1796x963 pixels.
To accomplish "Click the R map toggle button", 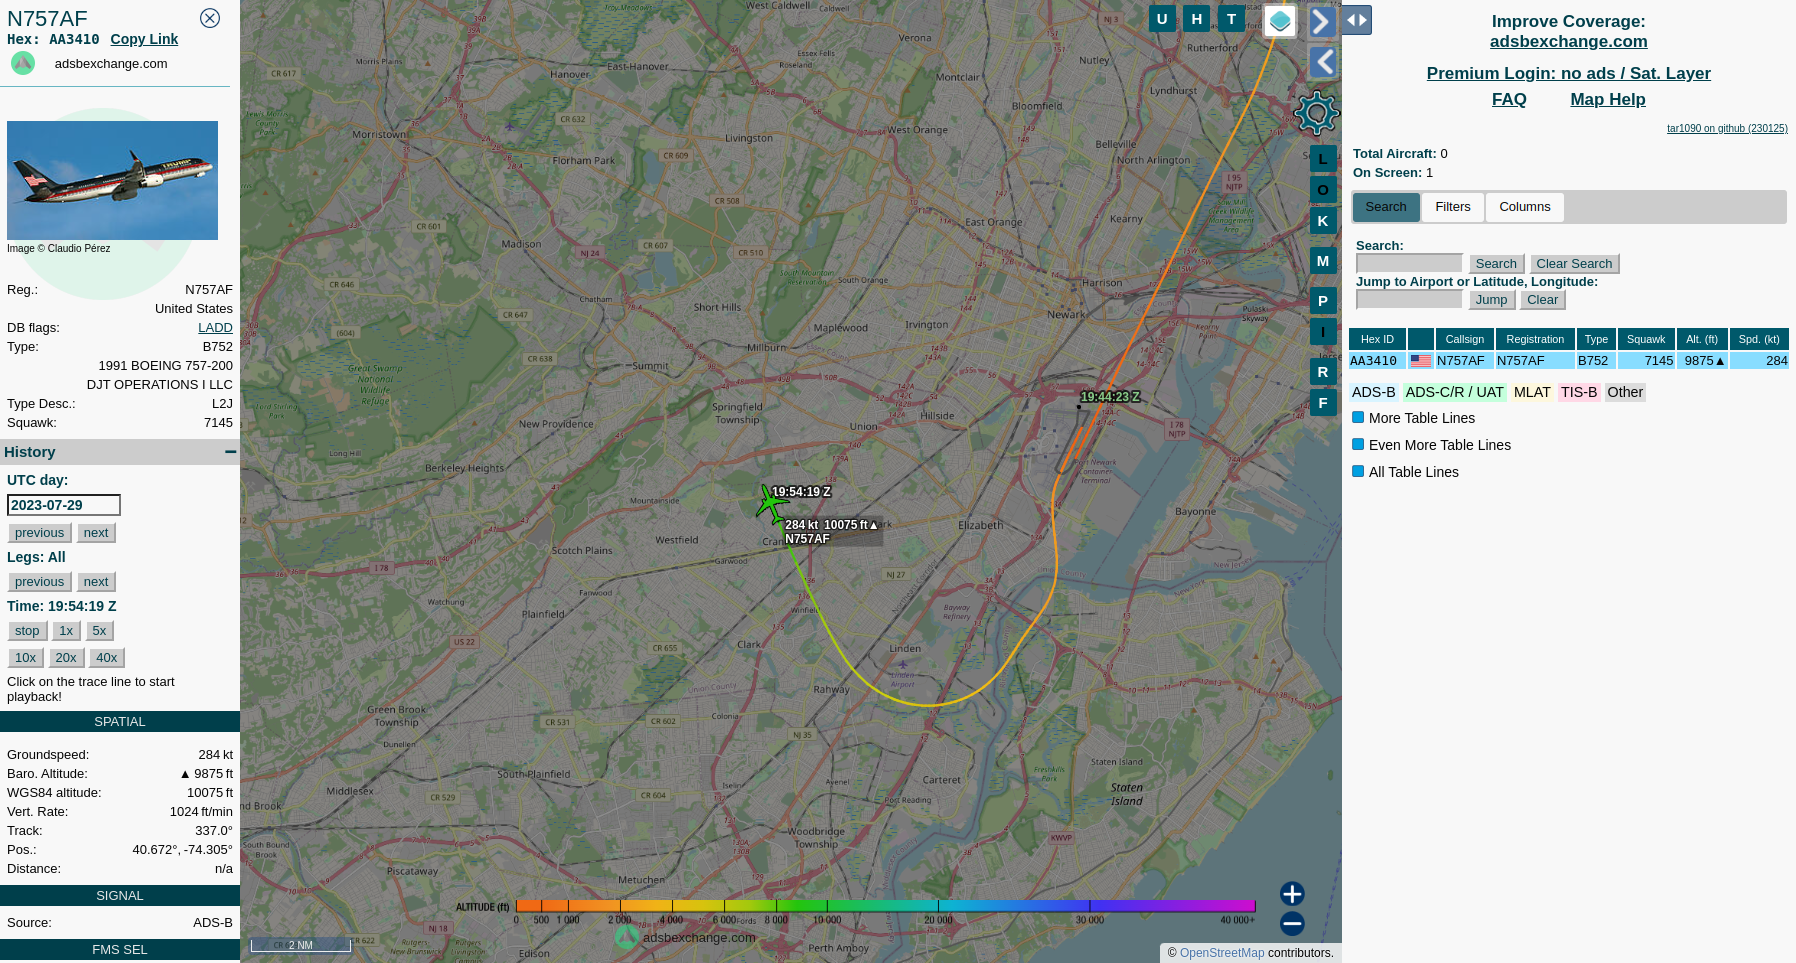I will tap(1323, 372).
